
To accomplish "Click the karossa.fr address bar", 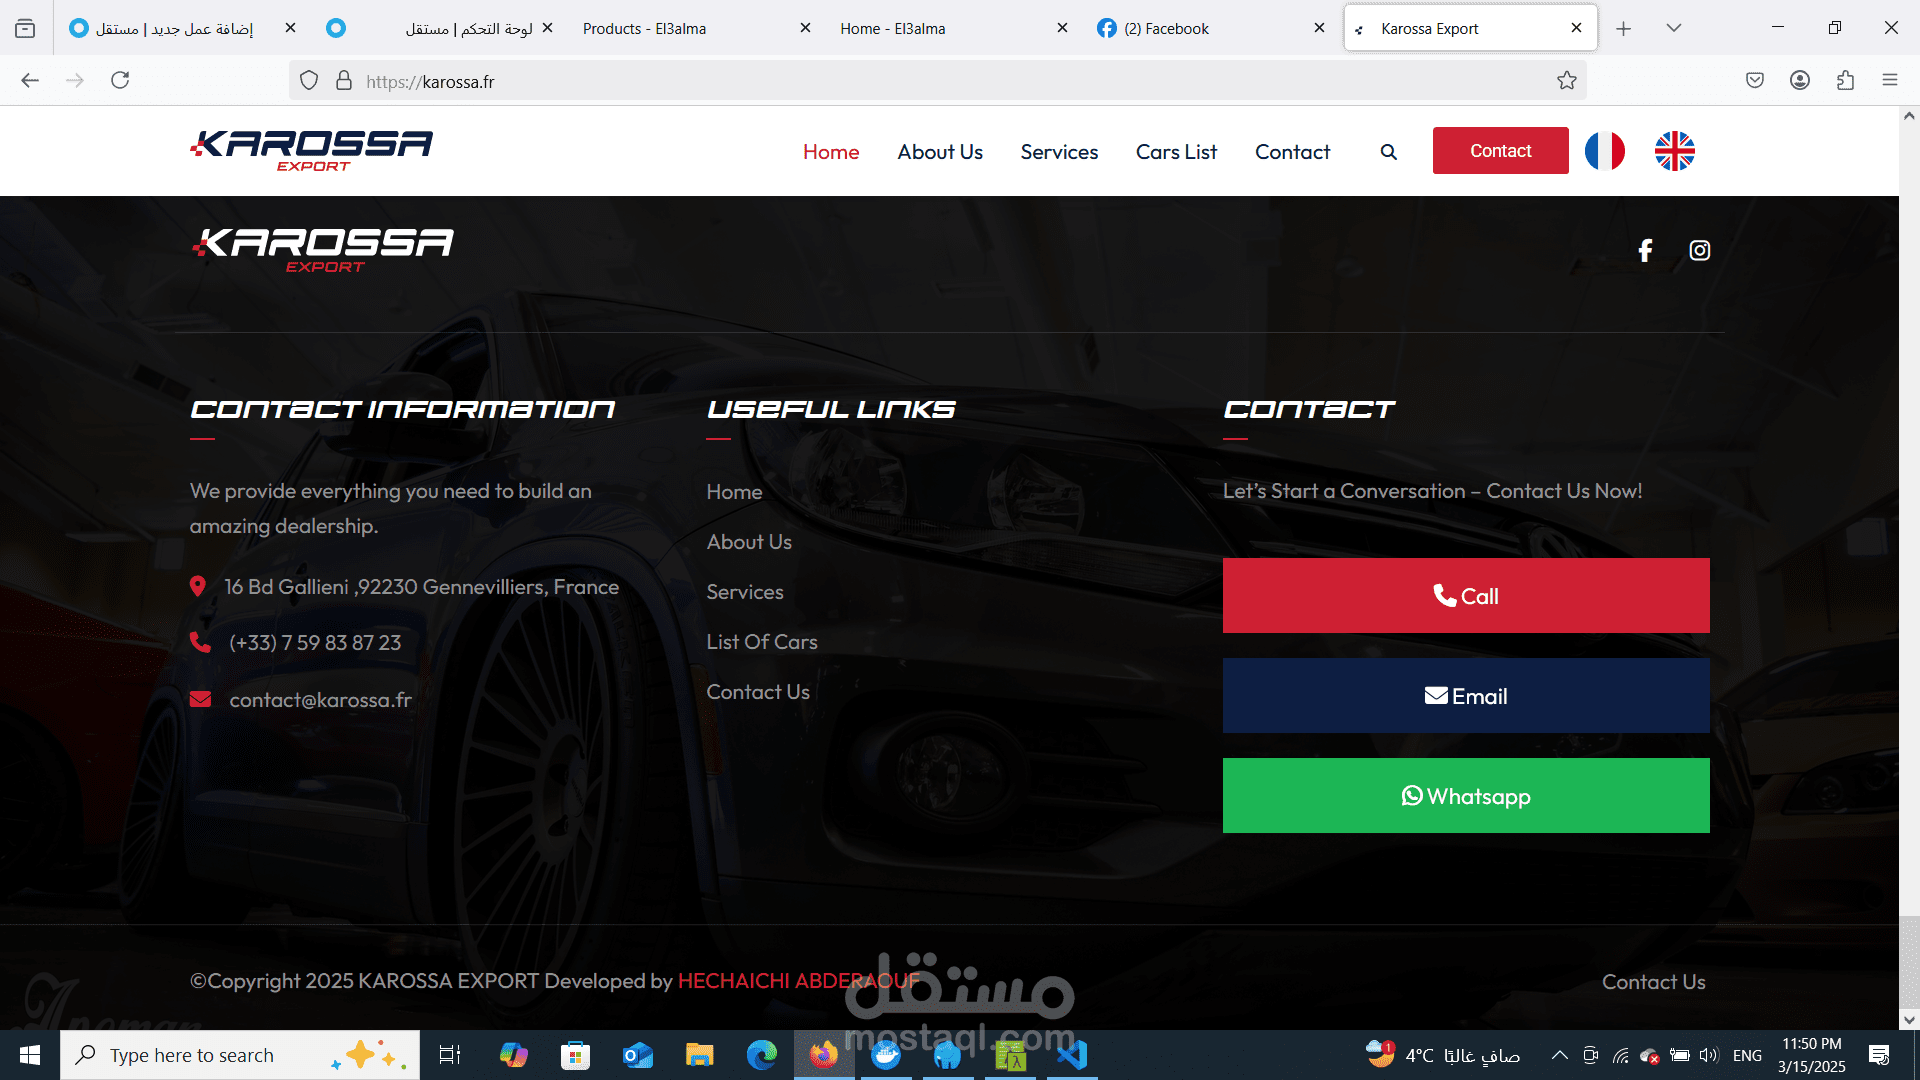I will pos(900,81).
